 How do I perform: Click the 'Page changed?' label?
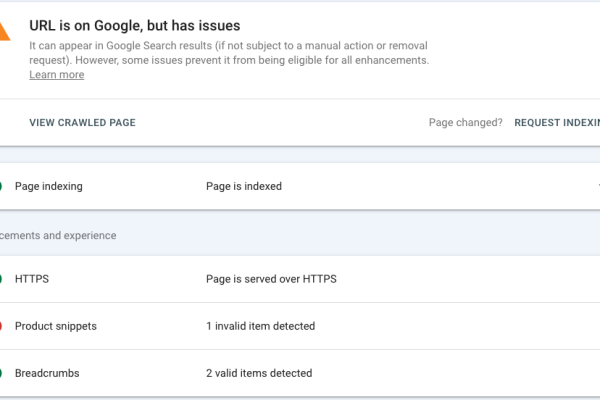(465, 122)
